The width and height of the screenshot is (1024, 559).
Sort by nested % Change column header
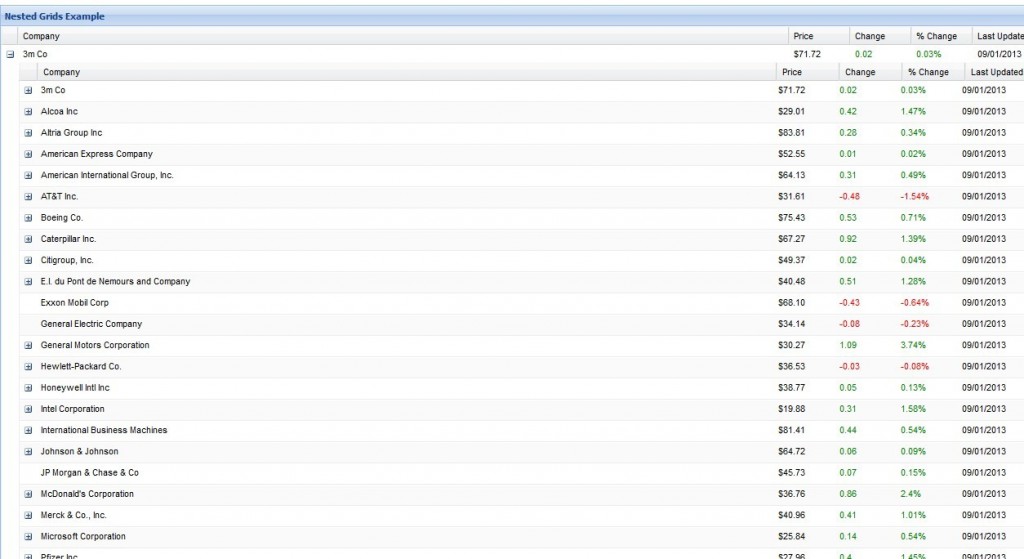click(932, 72)
